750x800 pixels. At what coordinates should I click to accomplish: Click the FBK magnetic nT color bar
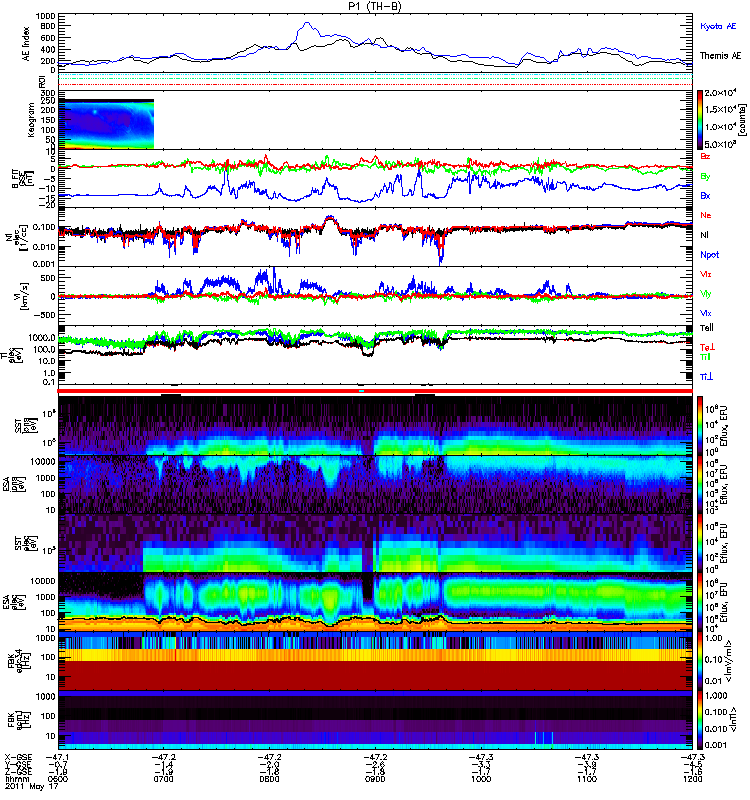pos(700,720)
